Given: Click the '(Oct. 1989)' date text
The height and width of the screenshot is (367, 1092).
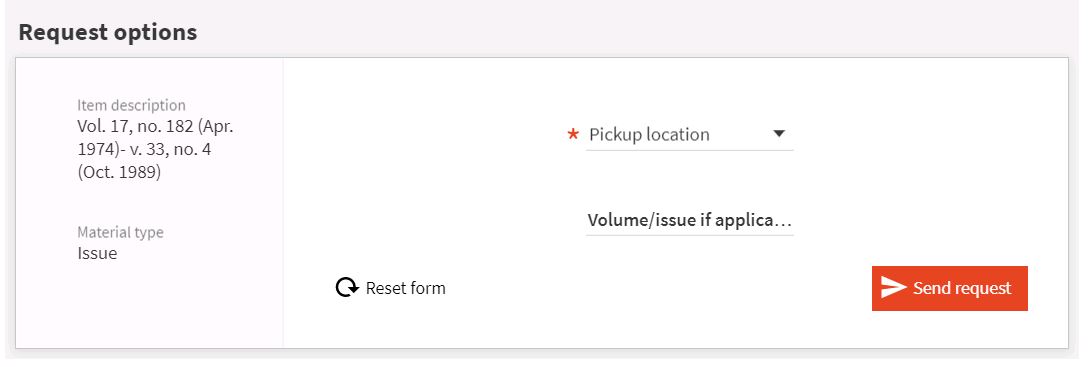Looking at the screenshot, I should (x=119, y=172).
